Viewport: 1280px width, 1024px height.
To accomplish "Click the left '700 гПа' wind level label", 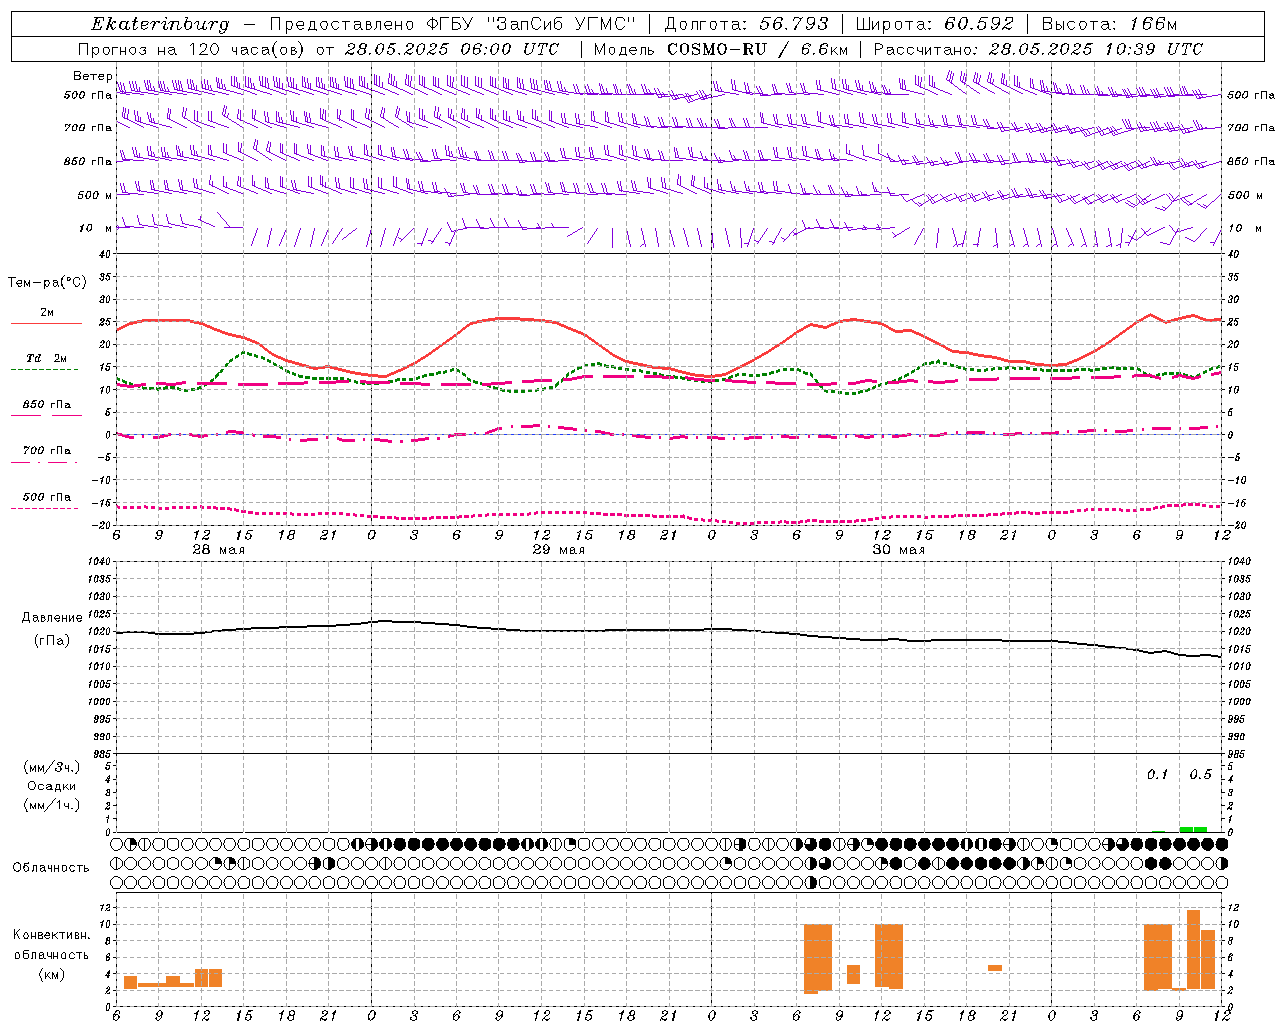I will [x=88, y=128].
